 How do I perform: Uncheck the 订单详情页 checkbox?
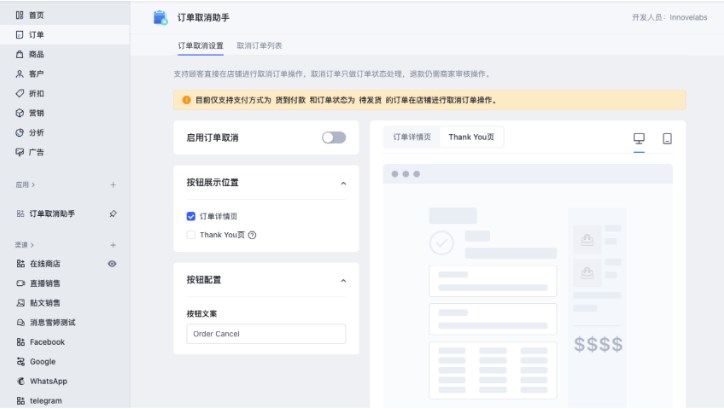(191, 216)
